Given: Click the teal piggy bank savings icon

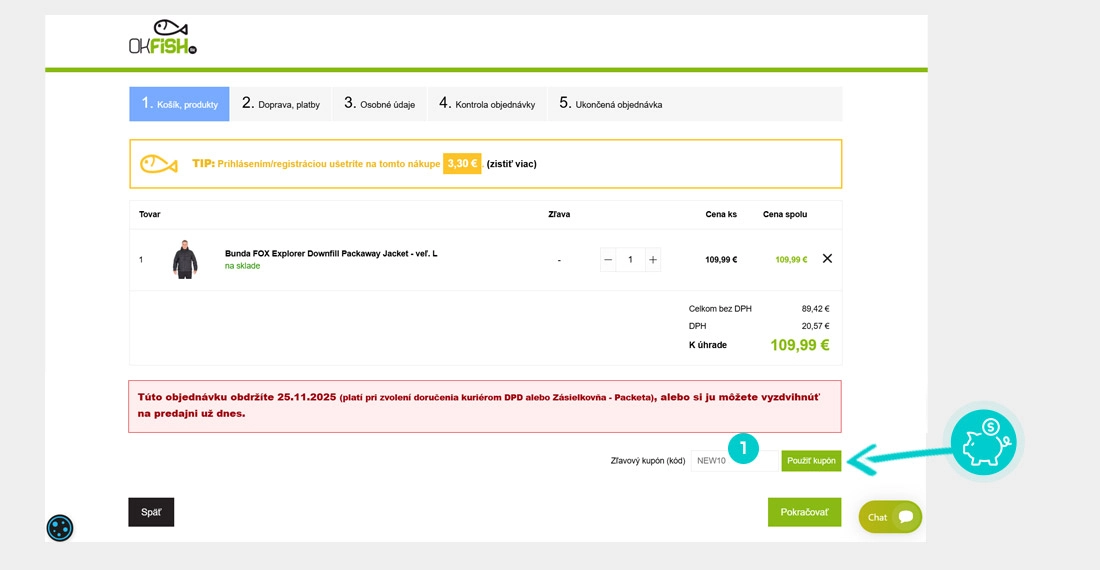Looking at the screenshot, I should tap(984, 442).
